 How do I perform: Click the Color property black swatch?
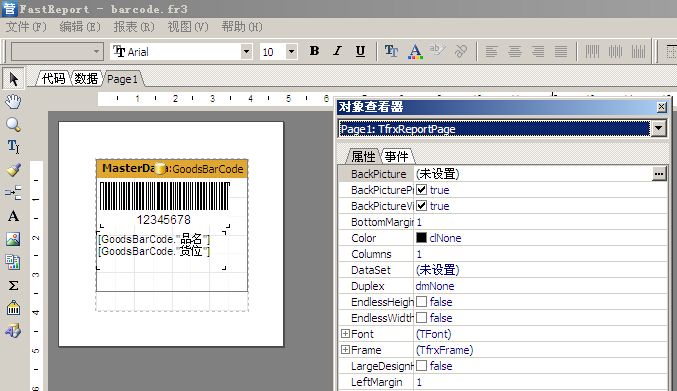click(x=421, y=238)
